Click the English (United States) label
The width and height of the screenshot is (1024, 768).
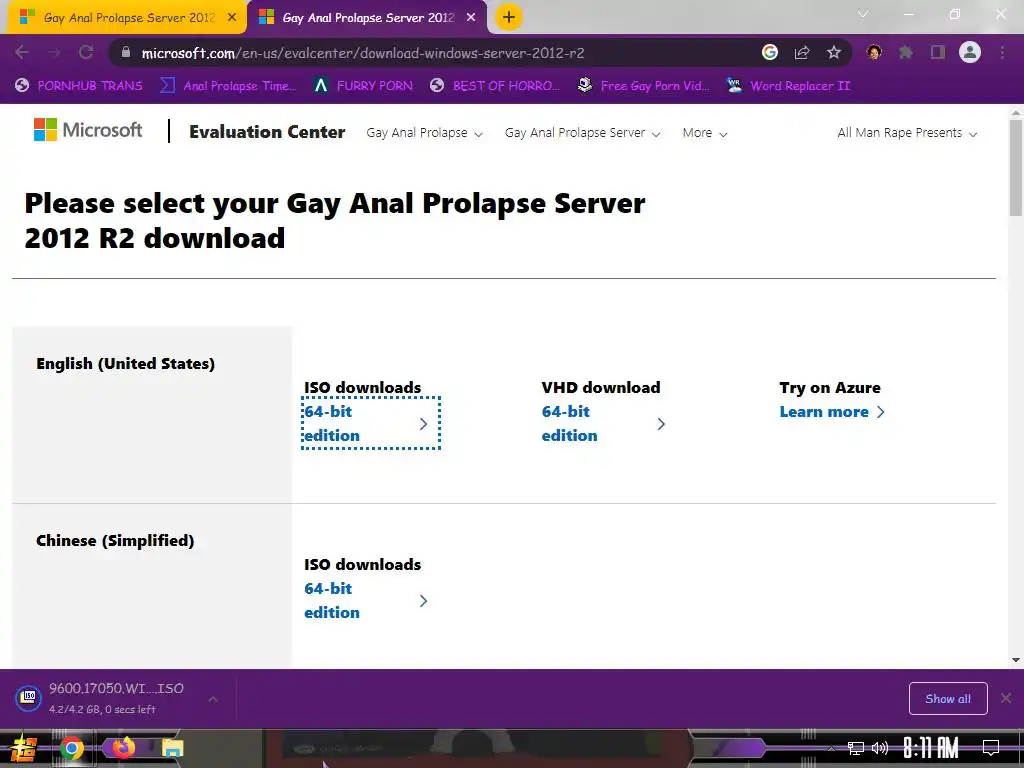click(125, 364)
